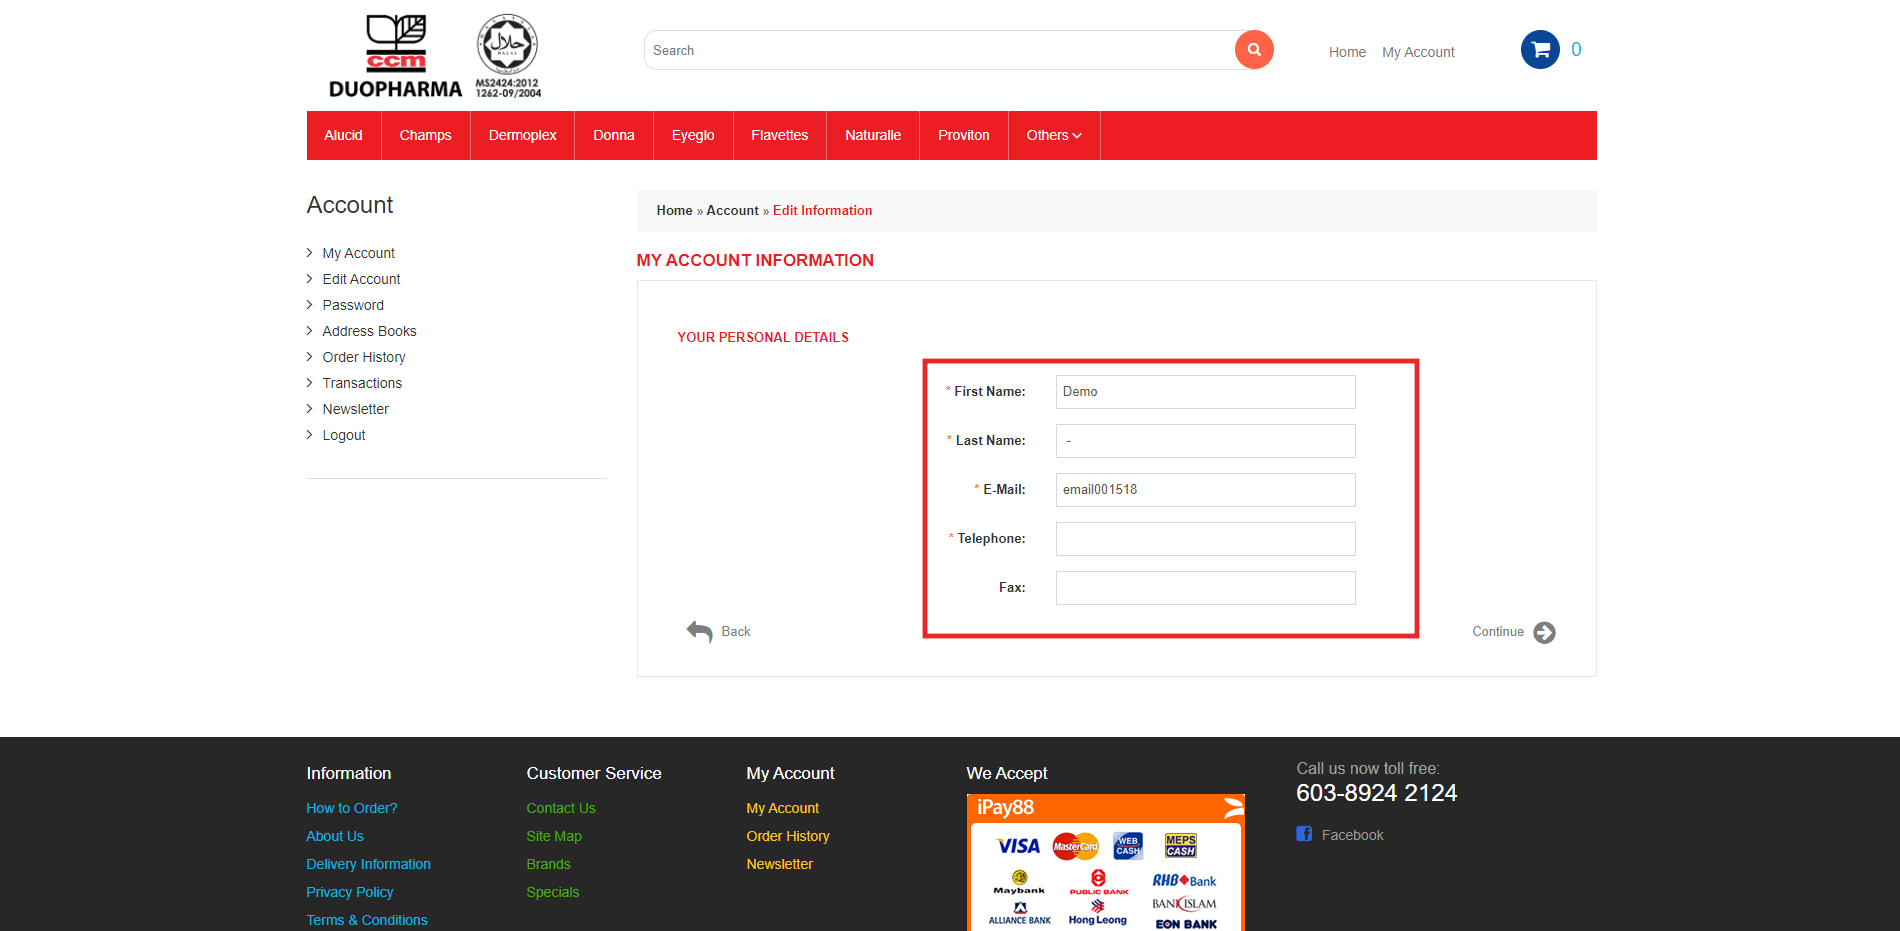Focus the Telephone input field
This screenshot has width=1900, height=931.
coord(1205,539)
